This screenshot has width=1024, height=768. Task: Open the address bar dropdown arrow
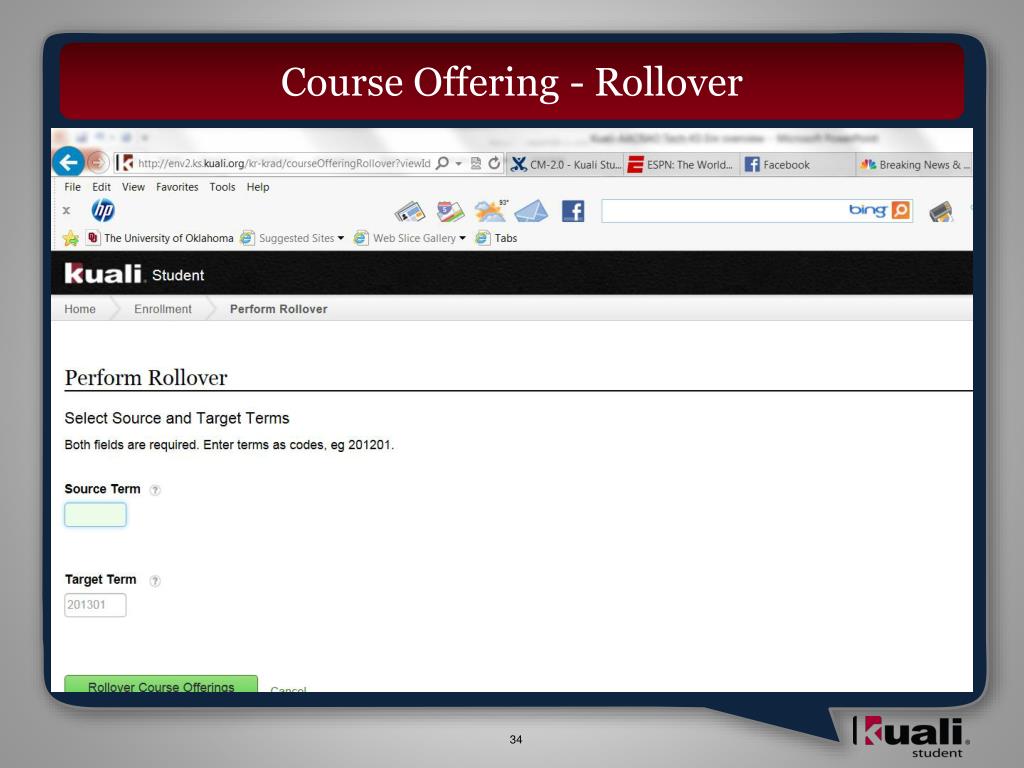458,164
